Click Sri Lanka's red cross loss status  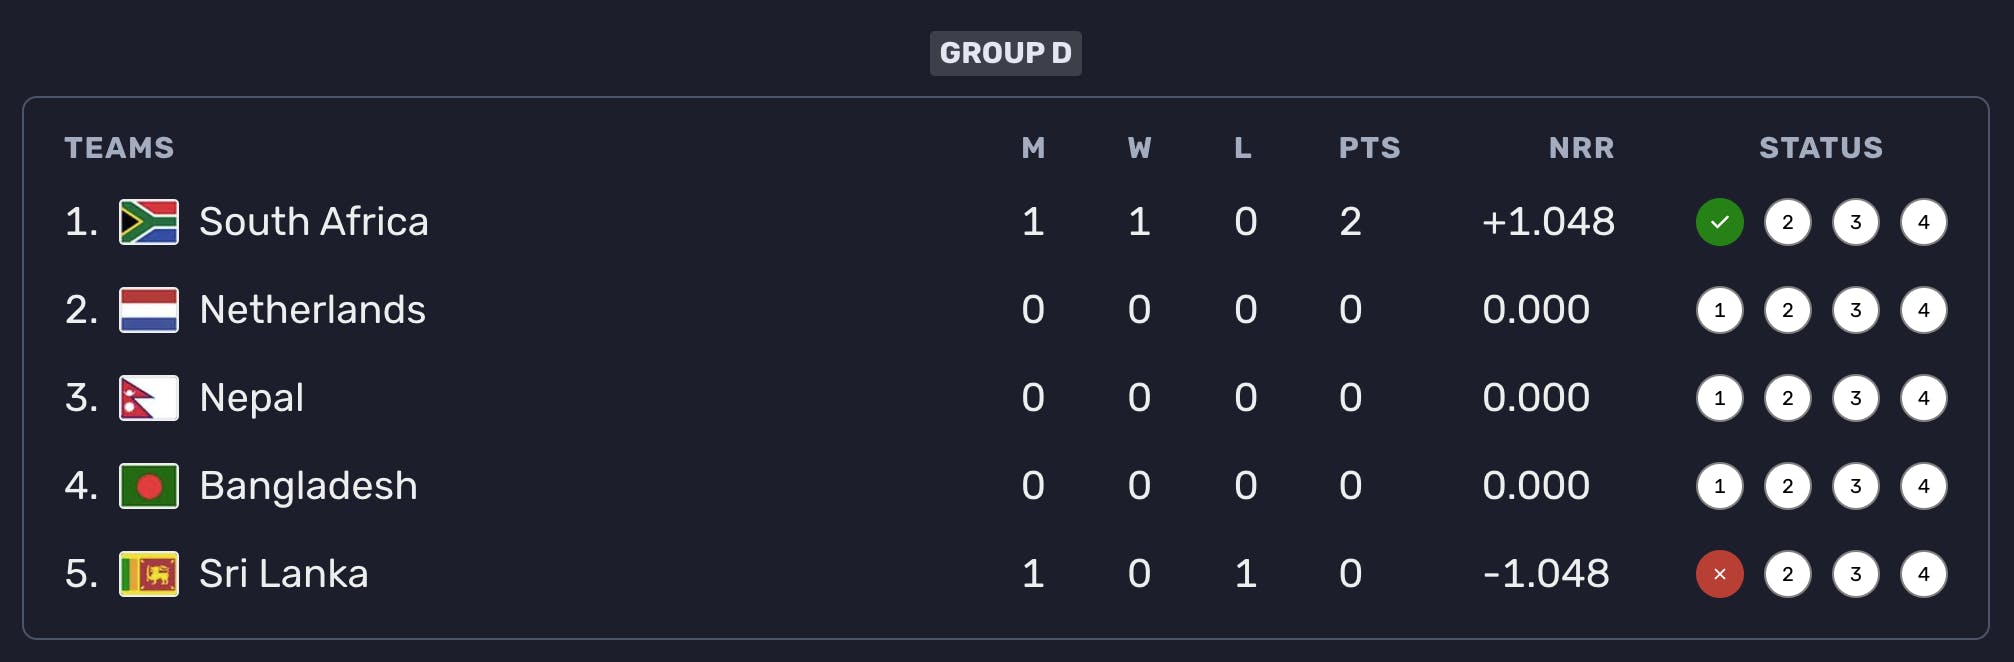coord(1719,574)
